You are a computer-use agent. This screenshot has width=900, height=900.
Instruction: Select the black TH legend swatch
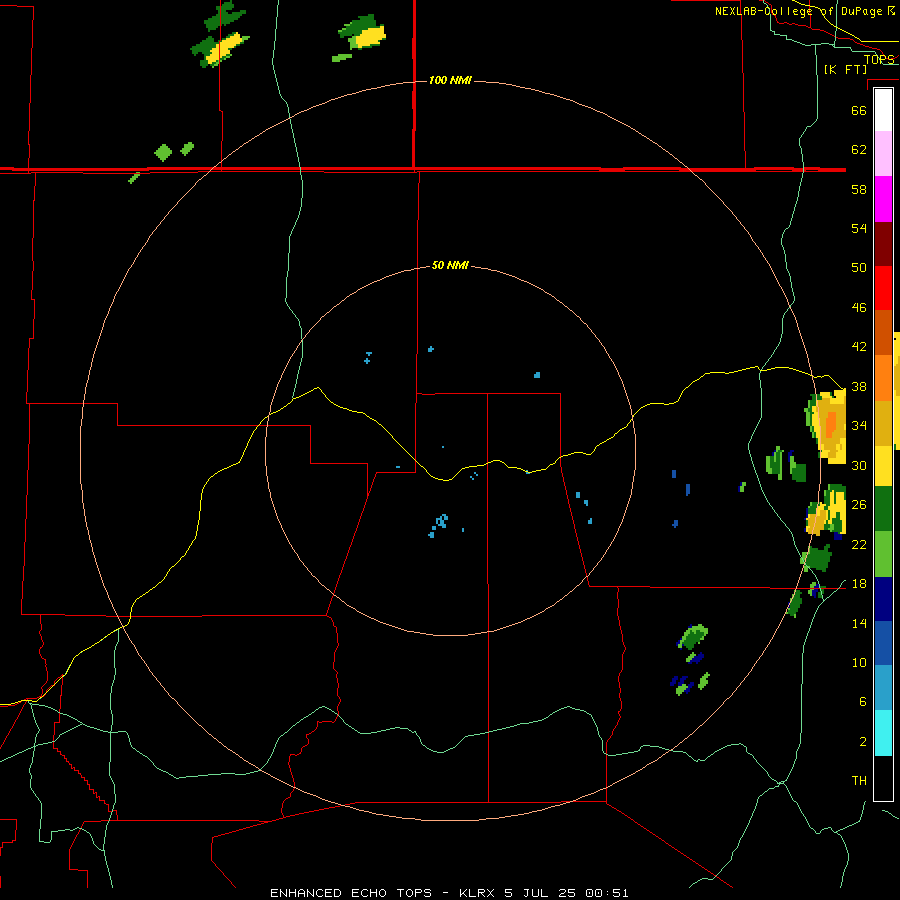tap(883, 778)
